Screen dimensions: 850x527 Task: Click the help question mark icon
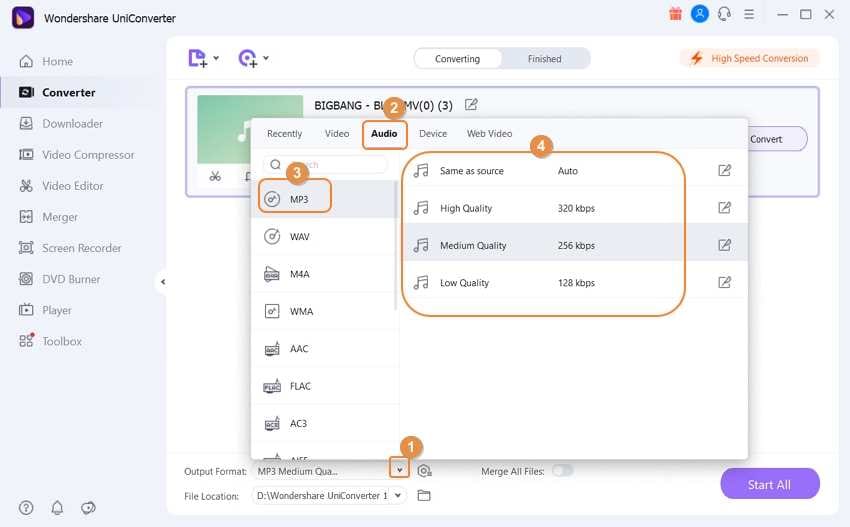coord(26,507)
